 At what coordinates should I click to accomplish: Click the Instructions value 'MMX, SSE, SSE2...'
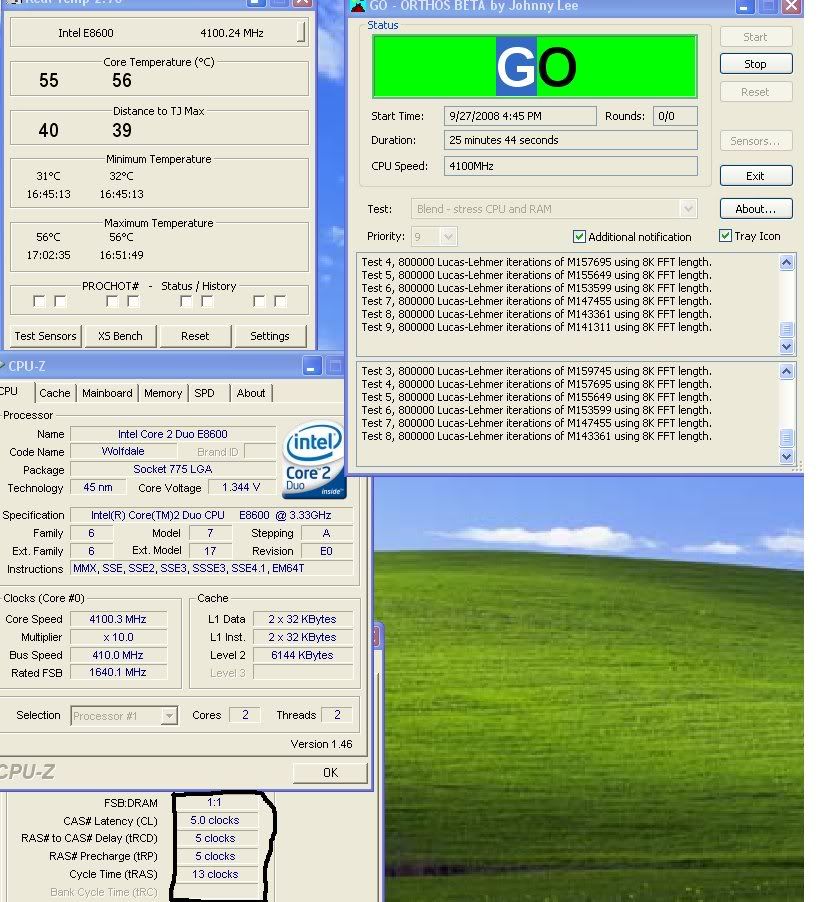[211, 568]
